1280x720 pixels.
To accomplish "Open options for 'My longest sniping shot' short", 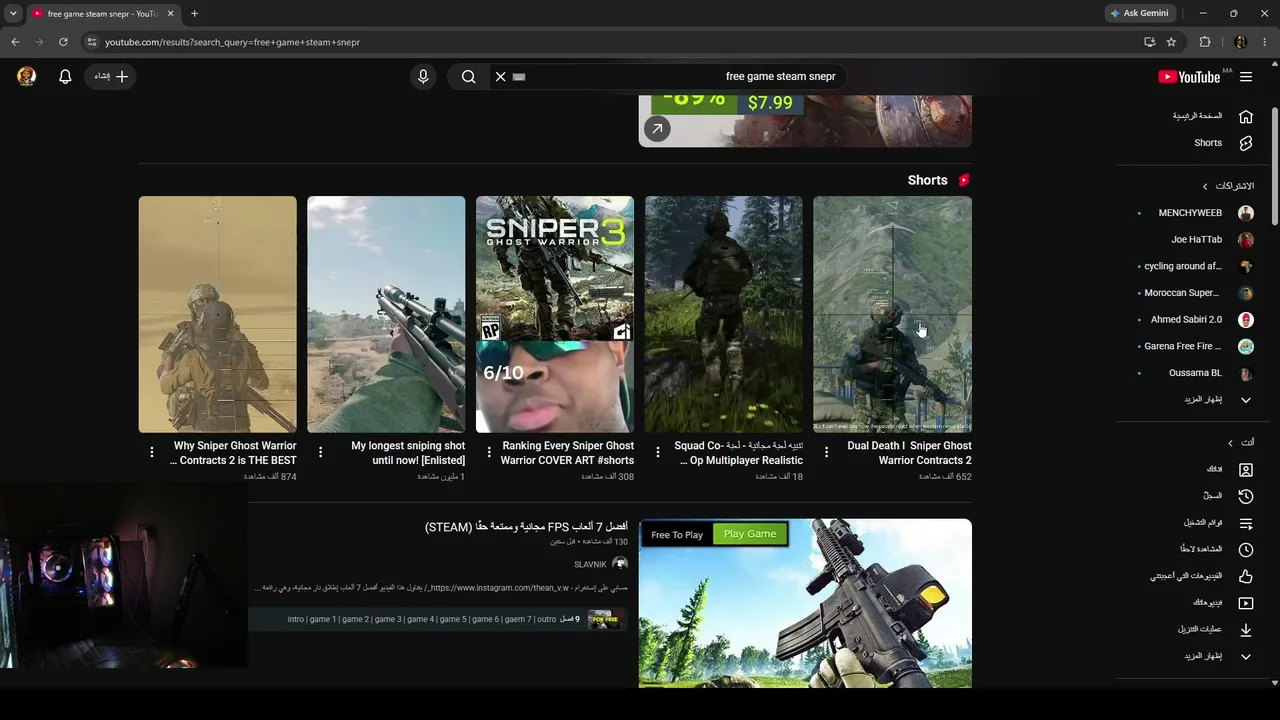I will click(320, 452).
